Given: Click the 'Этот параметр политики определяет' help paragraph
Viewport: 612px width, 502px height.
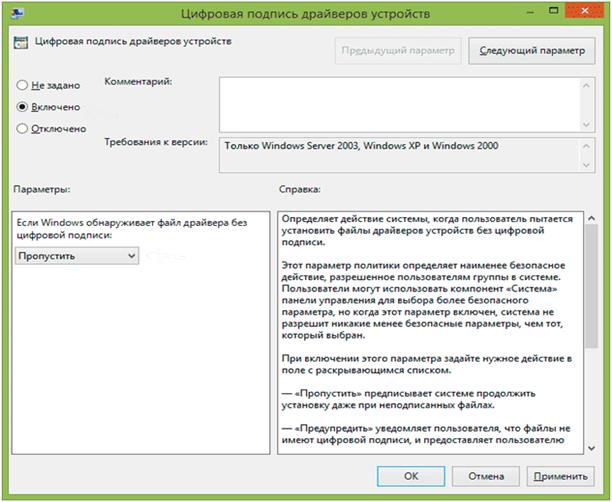Looking at the screenshot, I should click(x=423, y=300).
